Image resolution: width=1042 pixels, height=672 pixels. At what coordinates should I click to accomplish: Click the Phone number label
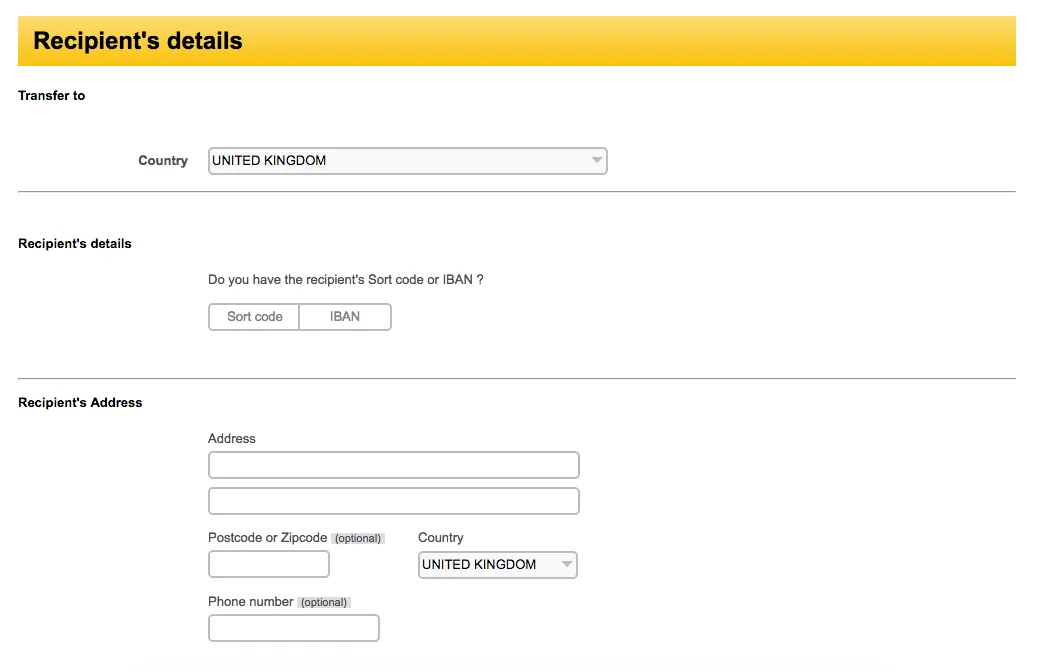tap(250, 602)
